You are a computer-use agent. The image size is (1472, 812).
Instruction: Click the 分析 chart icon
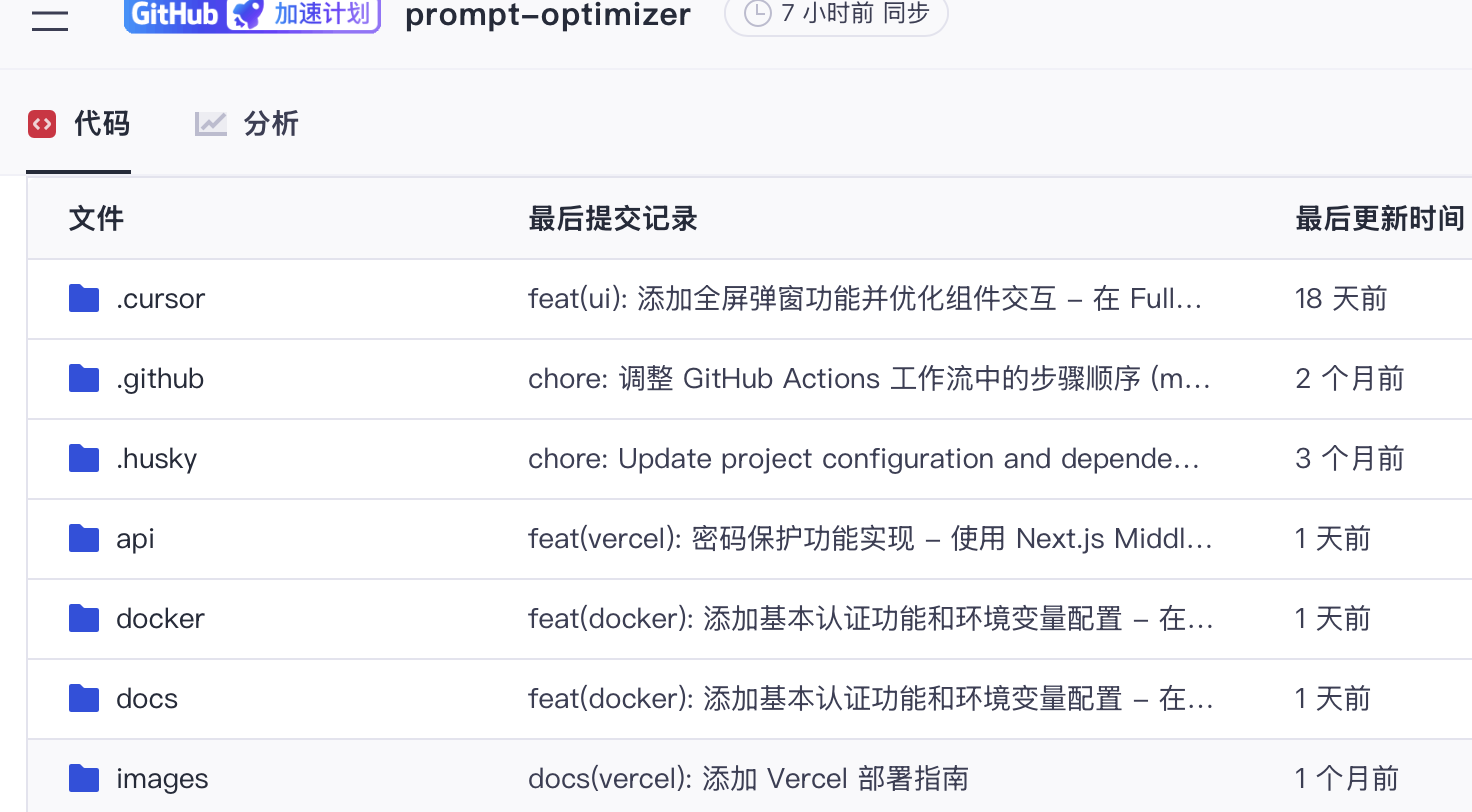pyautogui.click(x=209, y=123)
